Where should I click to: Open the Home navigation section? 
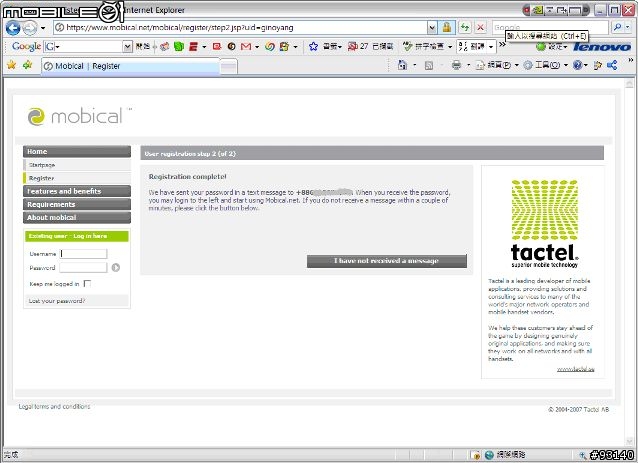click(77, 151)
